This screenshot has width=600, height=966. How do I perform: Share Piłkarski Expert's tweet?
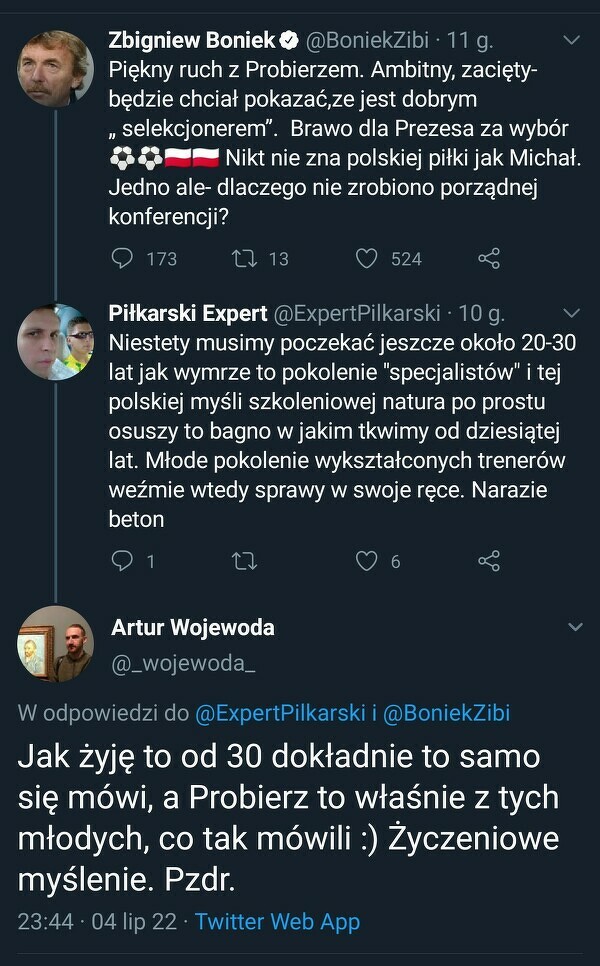click(x=489, y=561)
